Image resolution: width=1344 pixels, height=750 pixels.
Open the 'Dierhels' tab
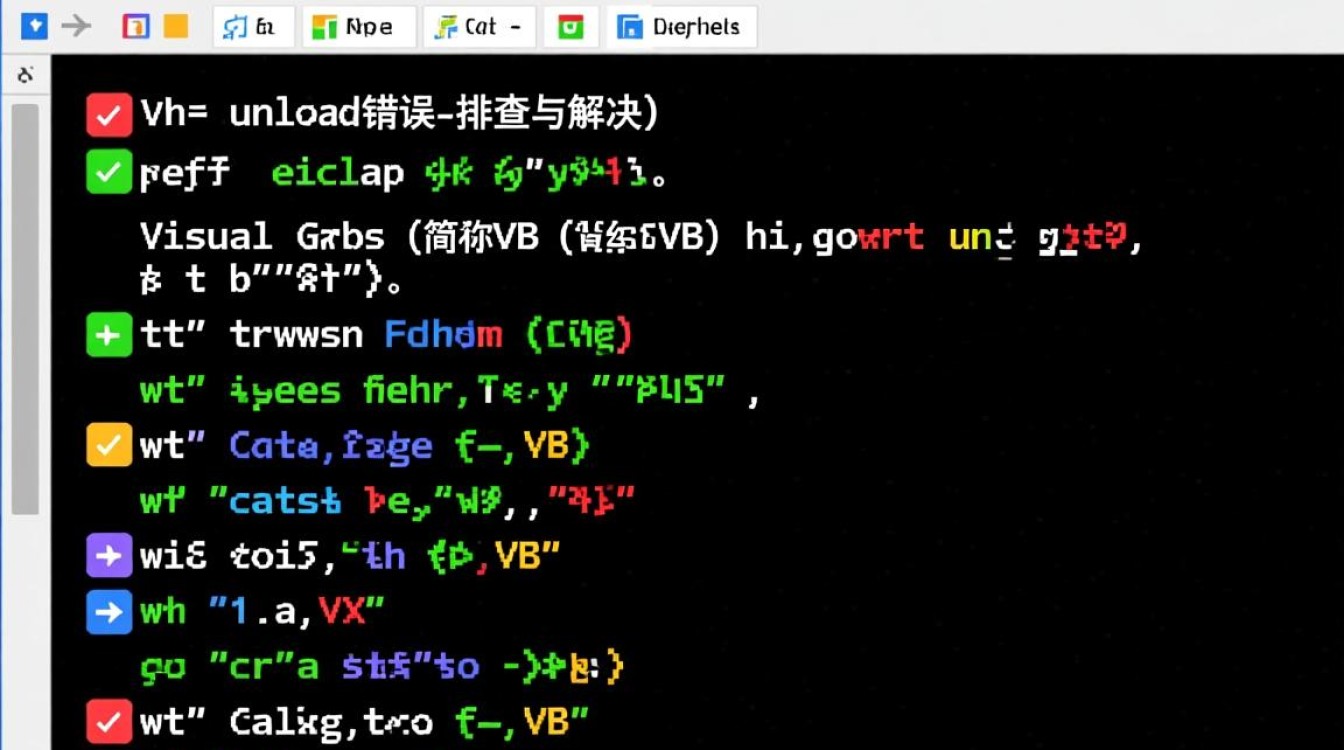point(681,27)
